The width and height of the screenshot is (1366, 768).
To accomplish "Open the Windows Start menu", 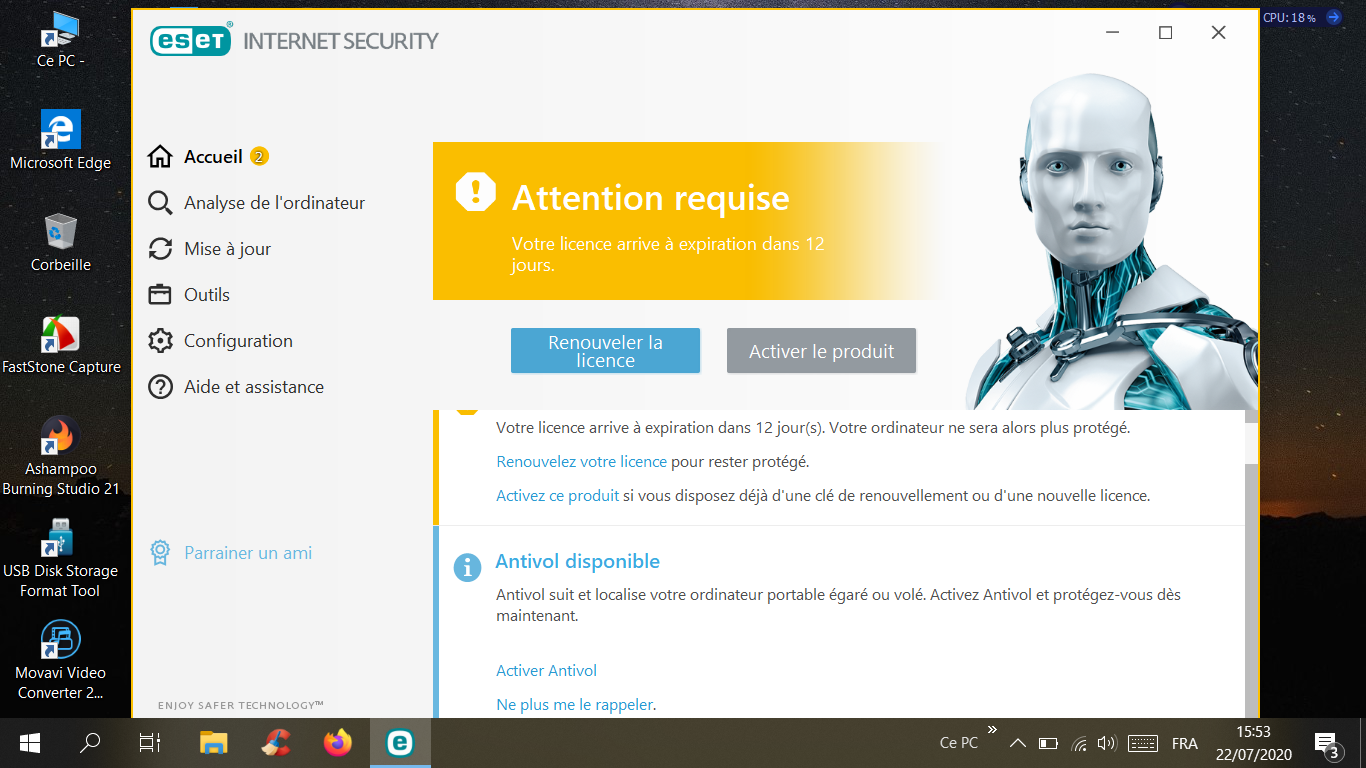I will [29, 743].
